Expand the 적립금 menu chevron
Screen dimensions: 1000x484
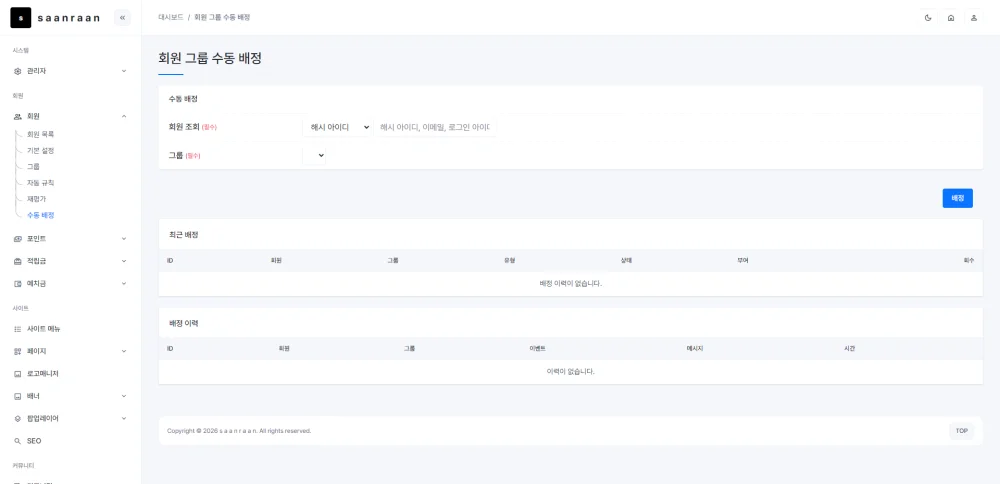click(124, 261)
